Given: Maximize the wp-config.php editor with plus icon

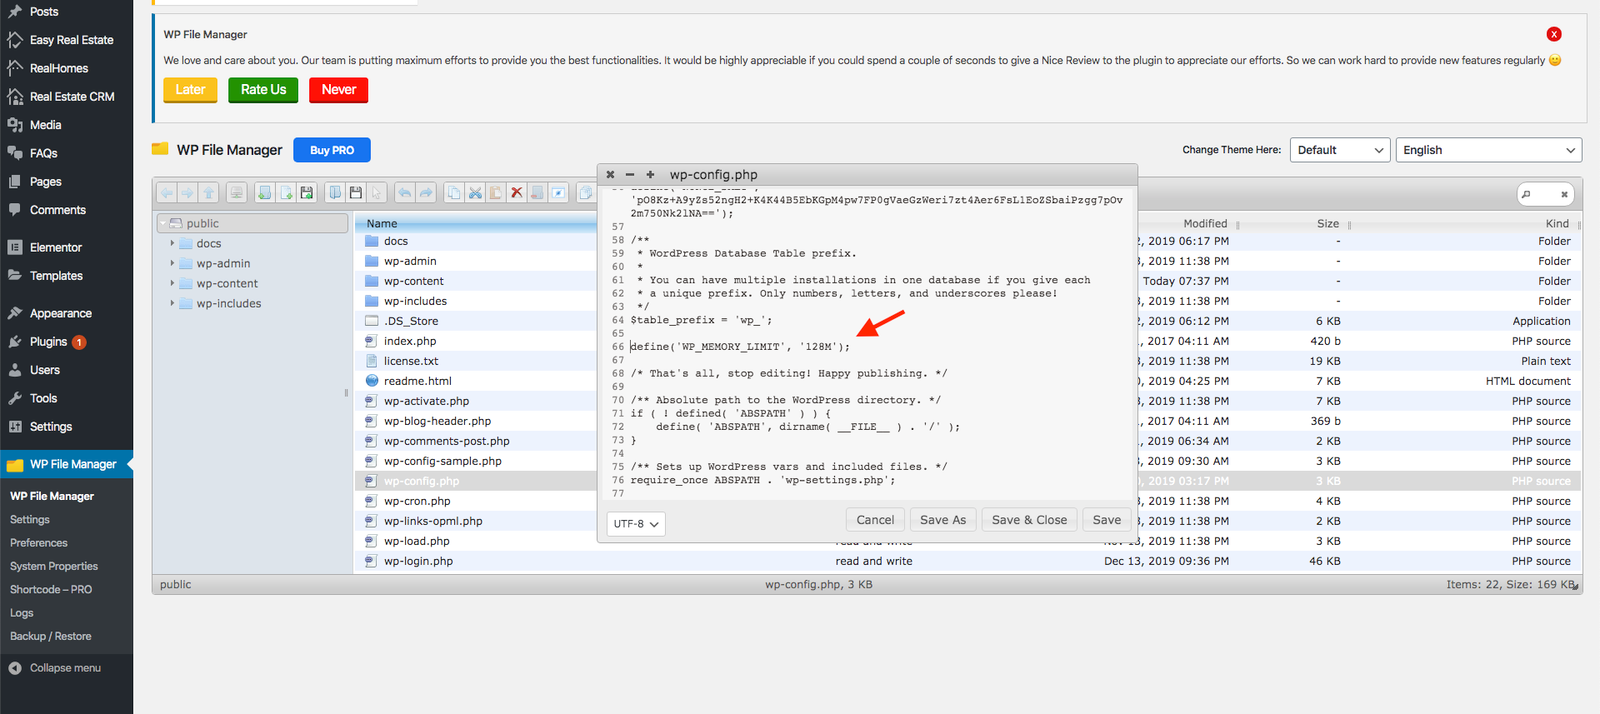Looking at the screenshot, I should 650,174.
